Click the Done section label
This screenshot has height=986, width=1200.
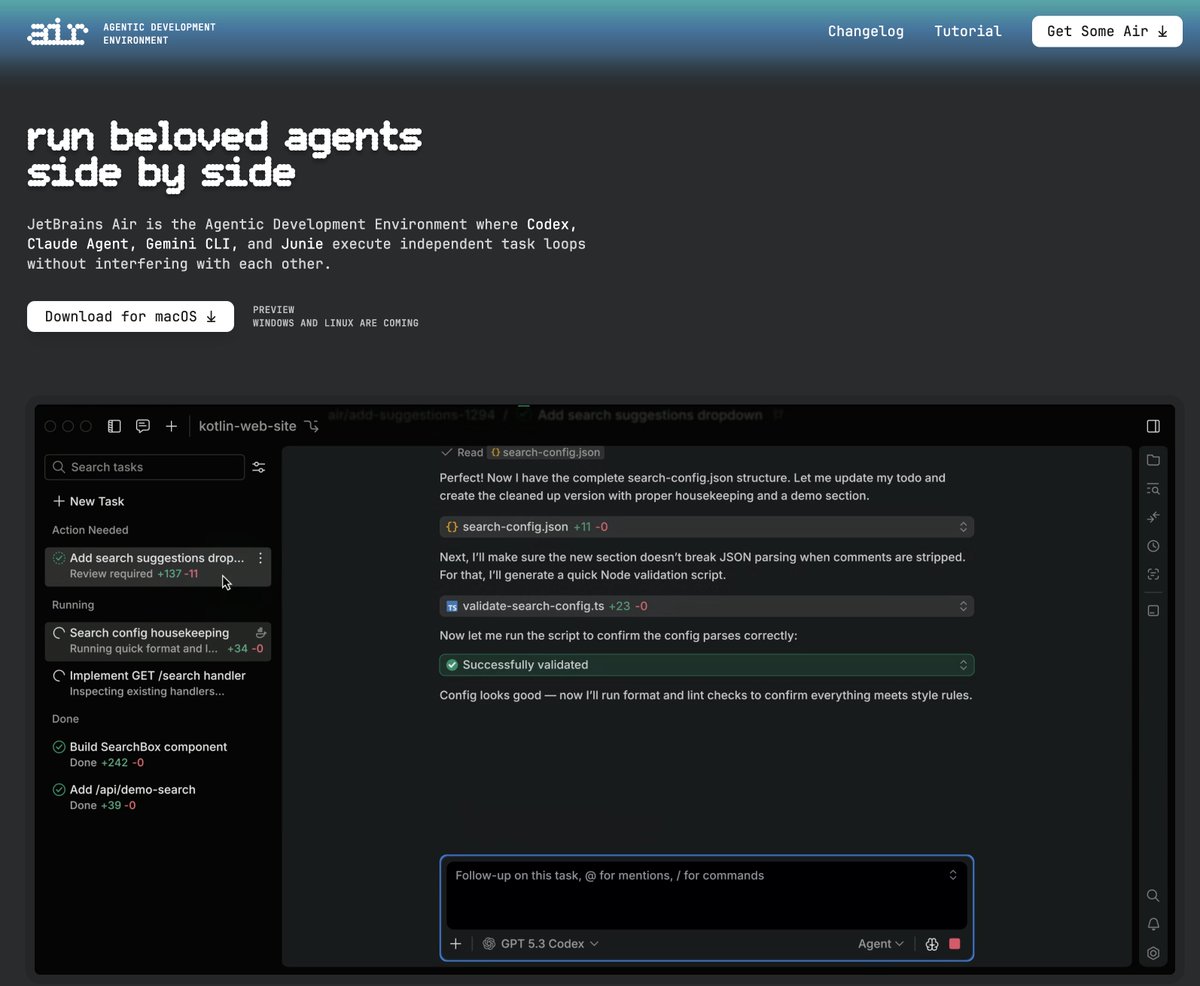click(x=65, y=719)
